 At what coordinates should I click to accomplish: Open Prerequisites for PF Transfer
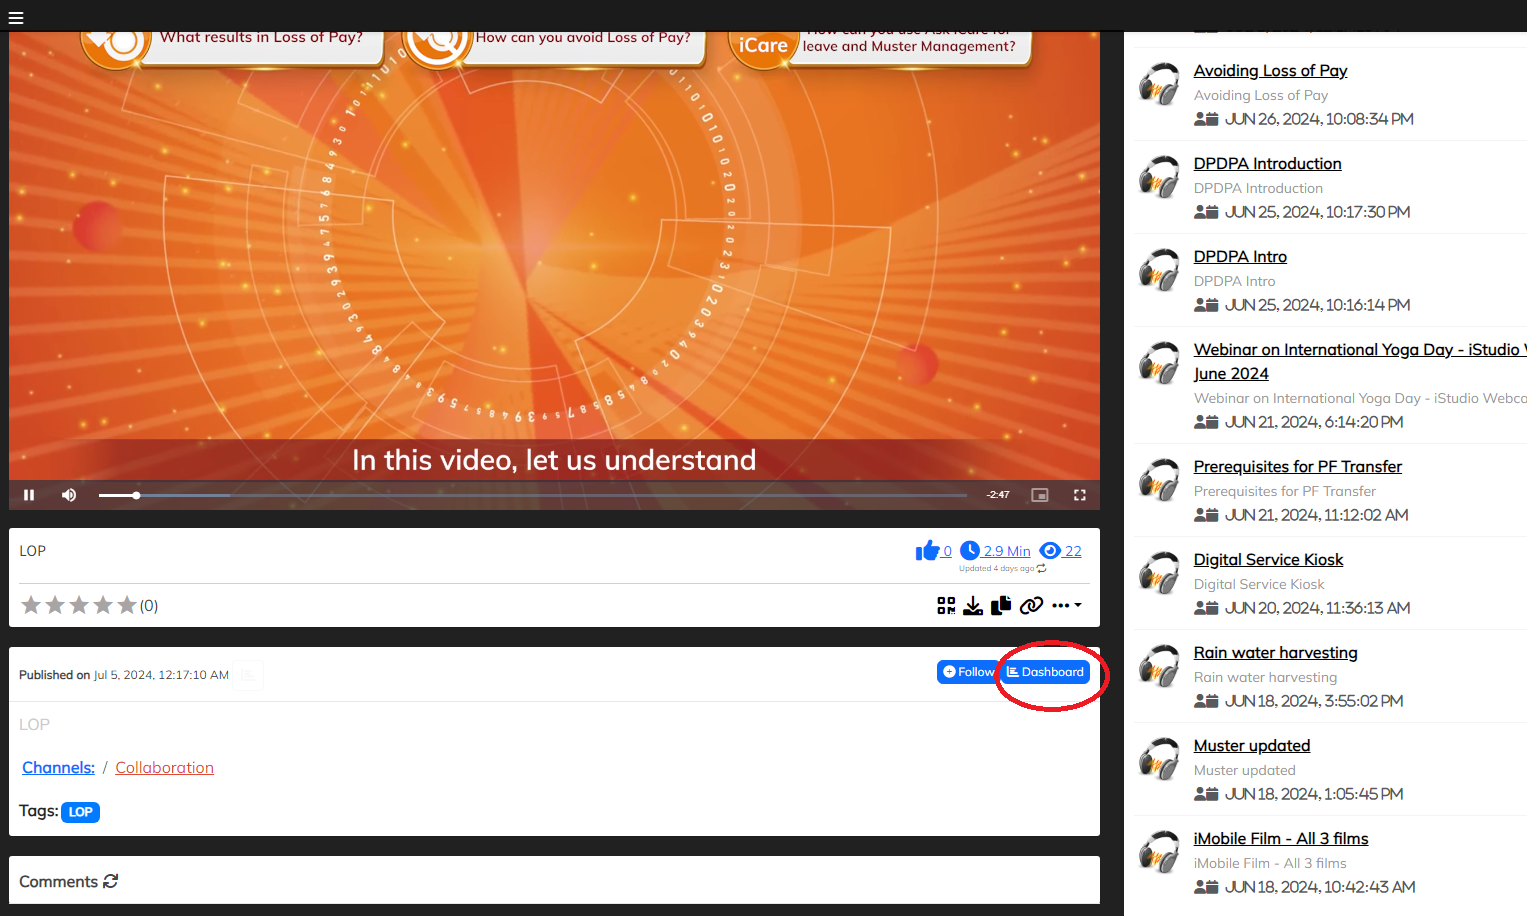[x=1297, y=466]
